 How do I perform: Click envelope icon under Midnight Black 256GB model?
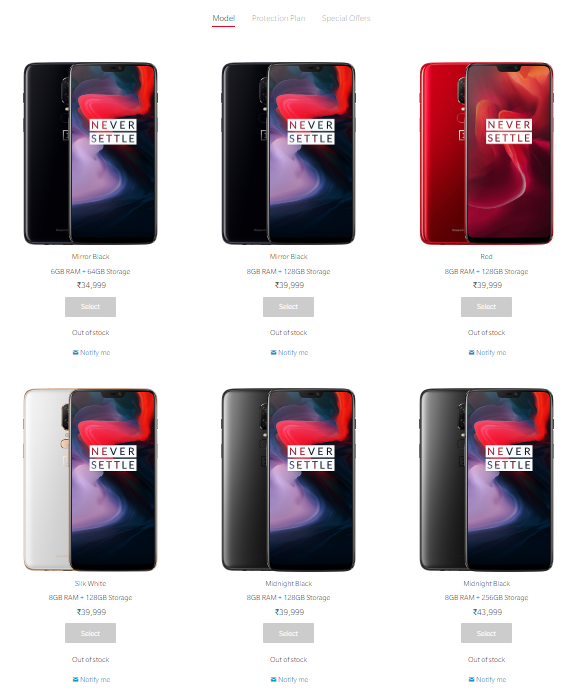click(x=472, y=679)
